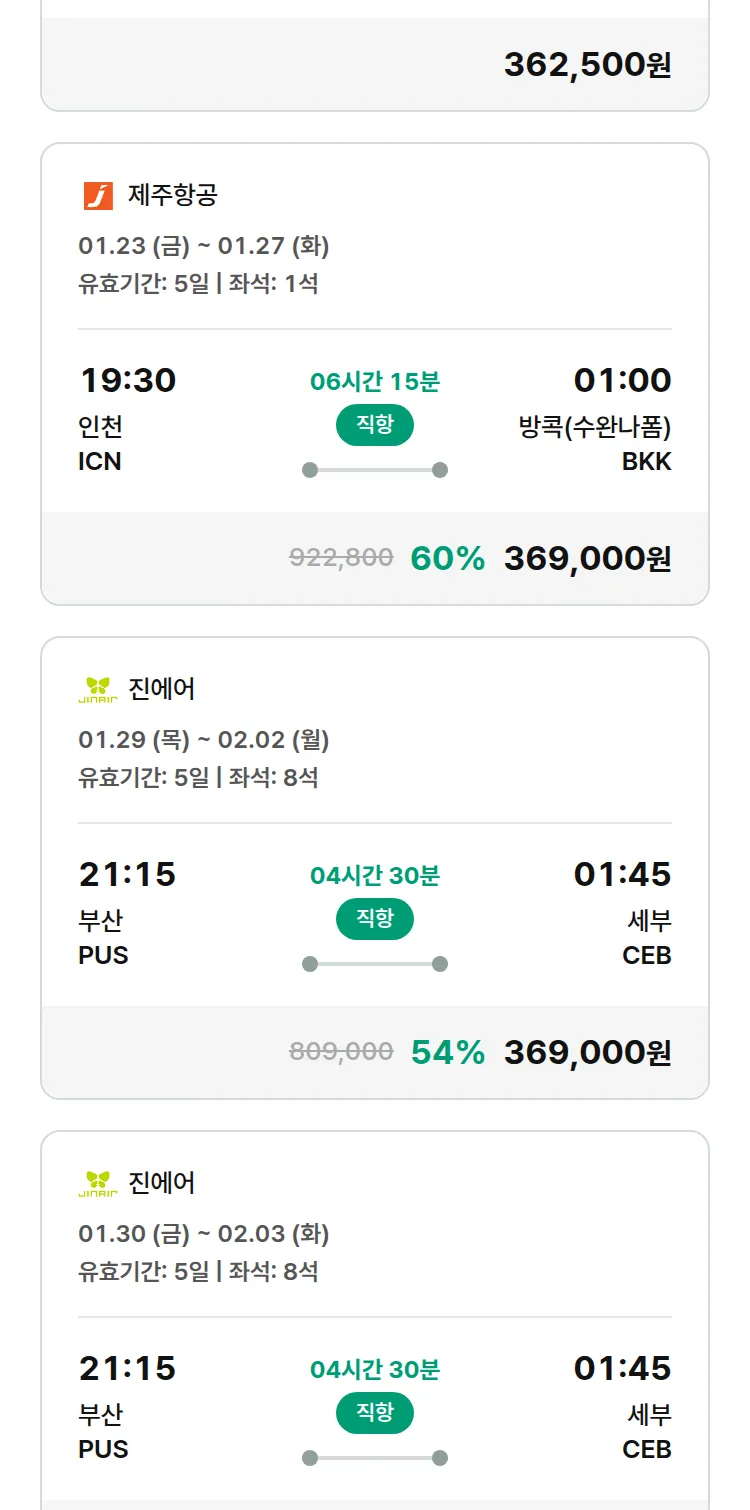Select the 369,000원 price on the Jeju Air card
The width and height of the screenshot is (750, 1510).
587,559
